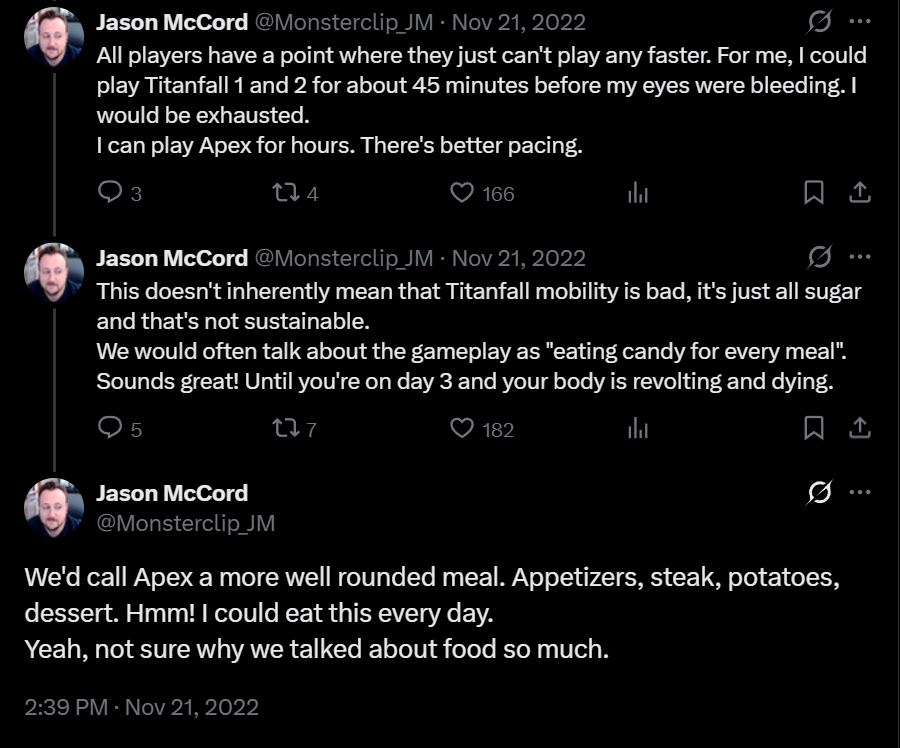View analytics of the first tweet
This screenshot has height=748, width=900.
(638, 193)
